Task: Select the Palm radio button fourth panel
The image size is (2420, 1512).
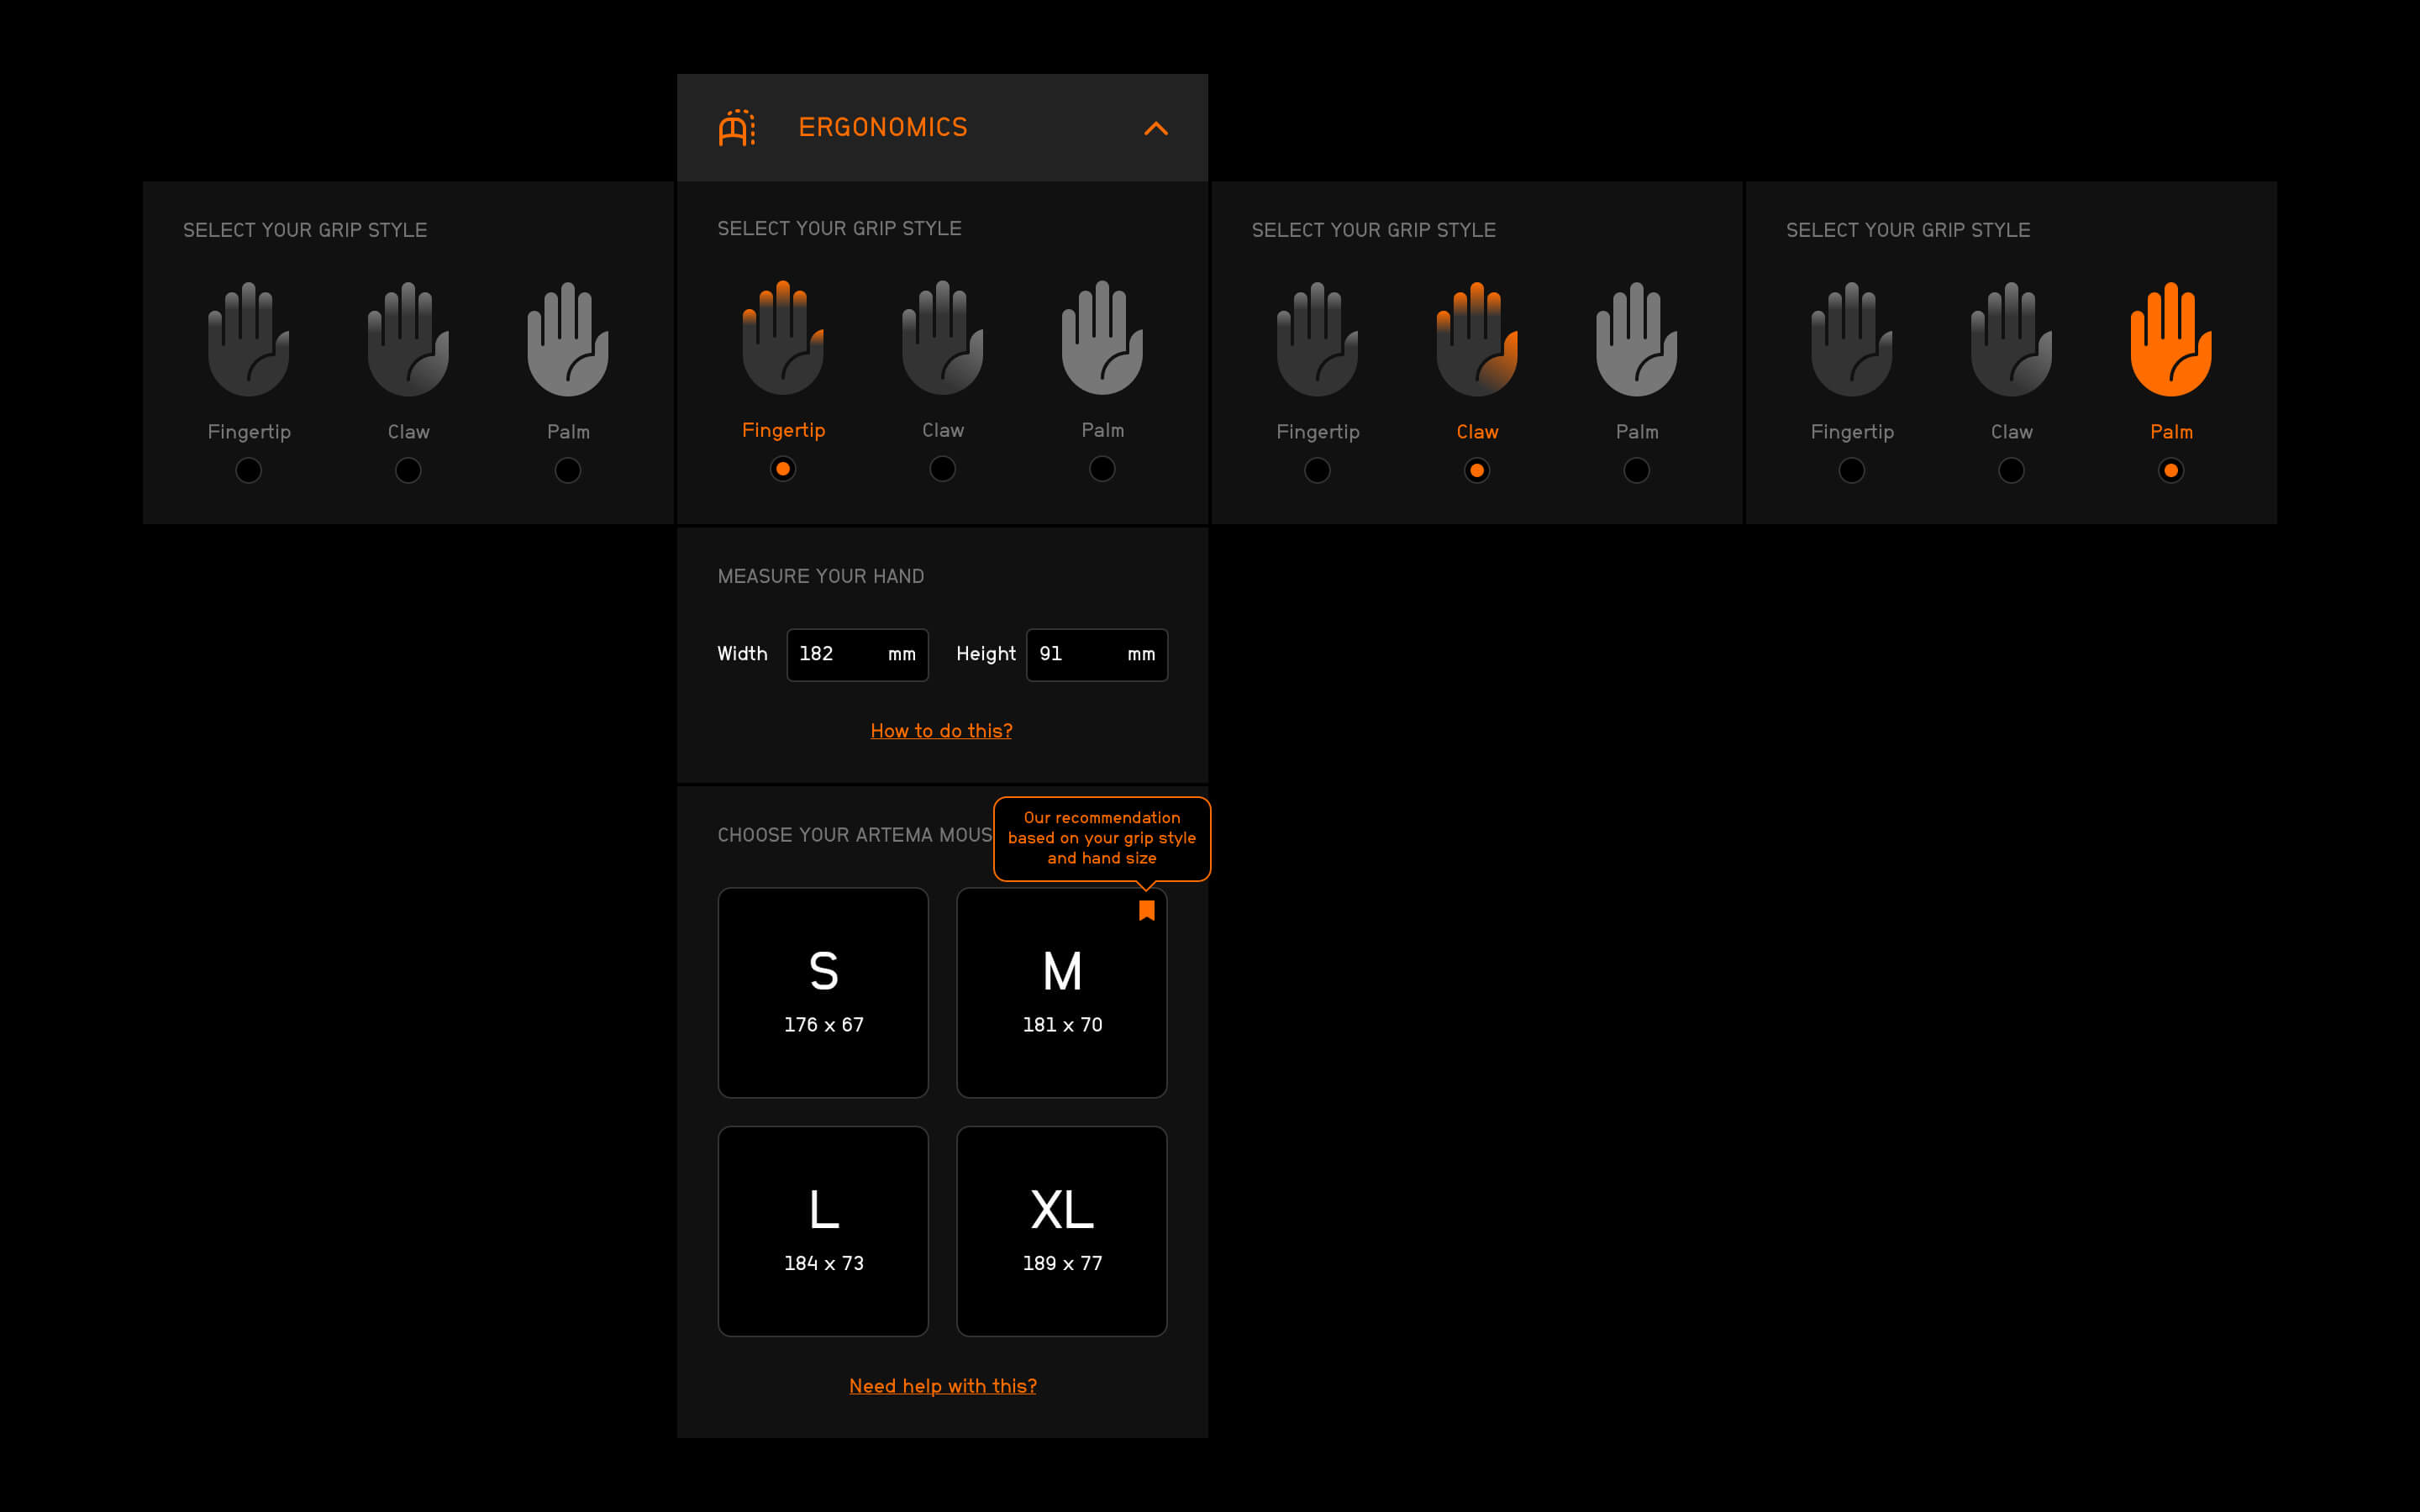Action: coord(2170,470)
